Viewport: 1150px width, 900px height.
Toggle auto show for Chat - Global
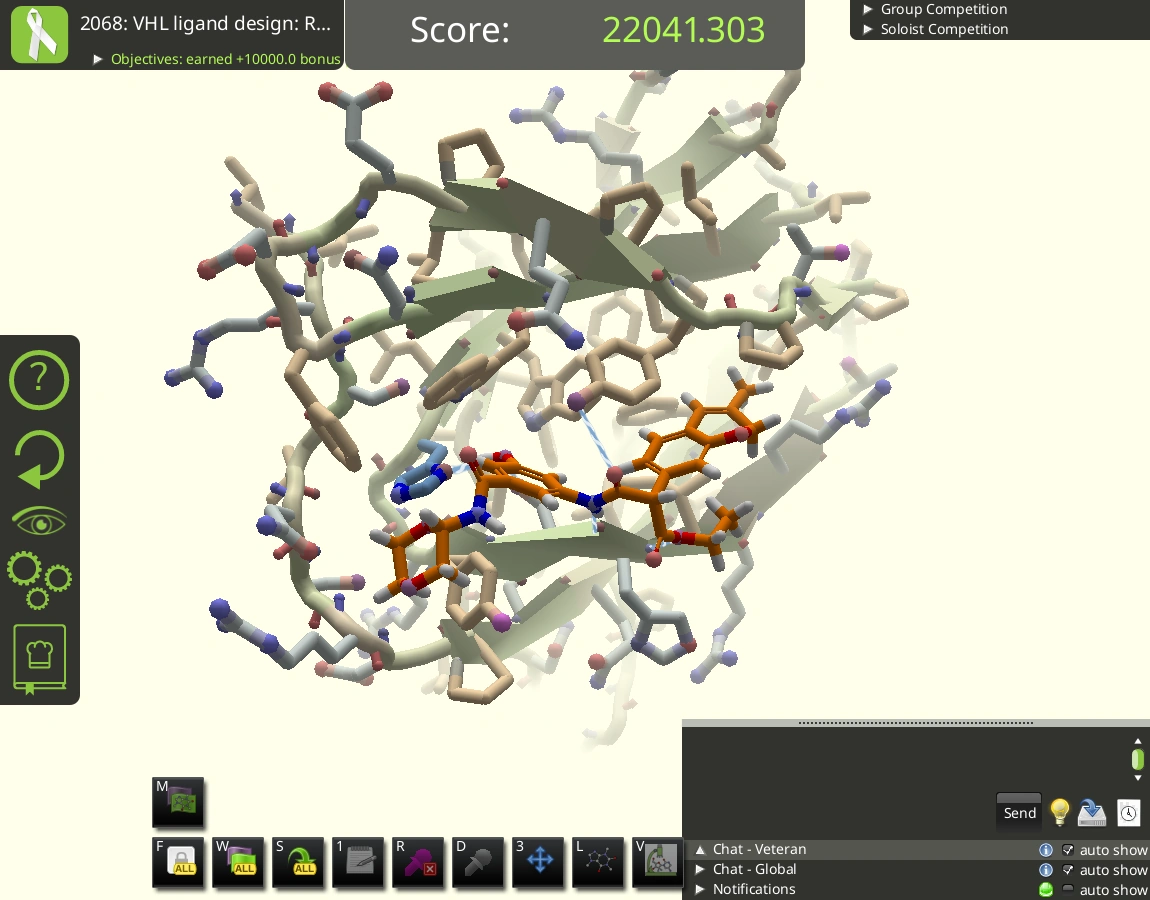(1068, 870)
